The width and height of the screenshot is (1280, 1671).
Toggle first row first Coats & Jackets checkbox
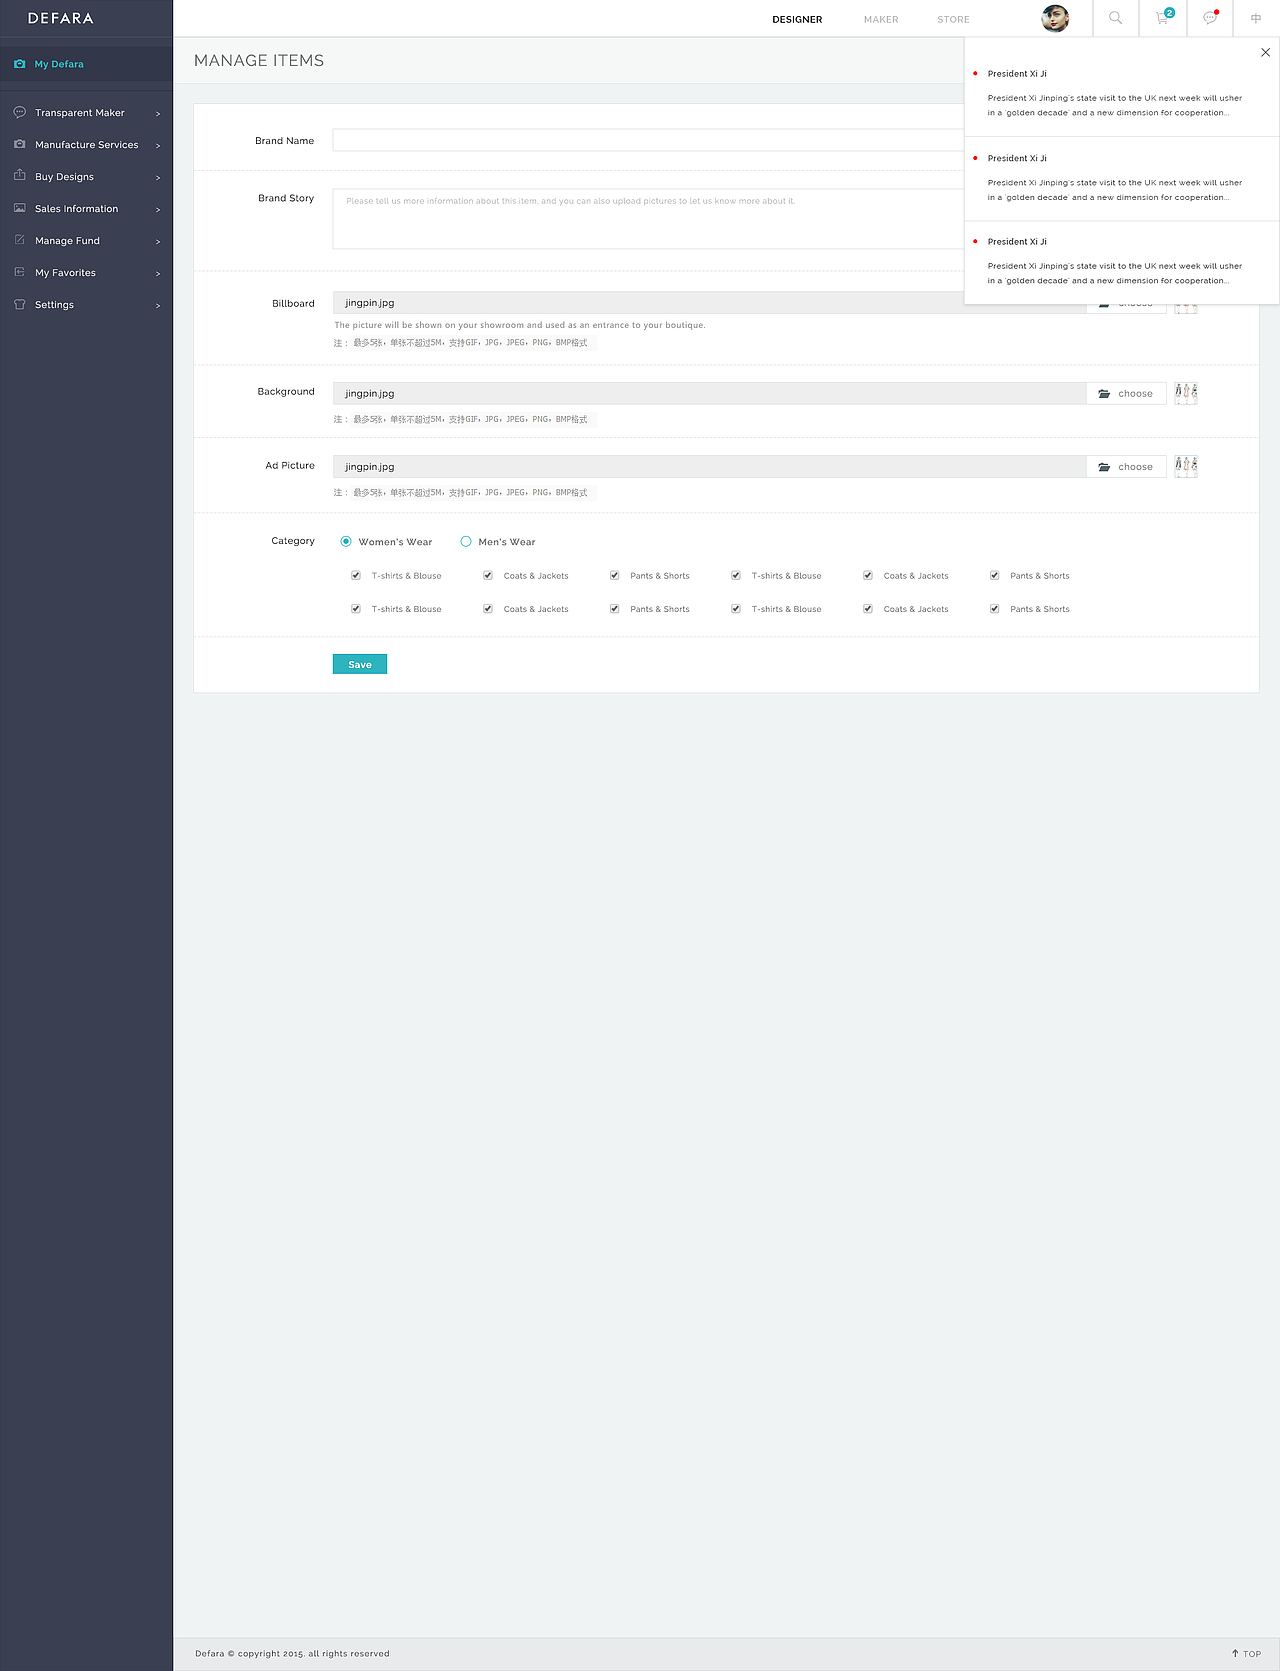coord(488,575)
